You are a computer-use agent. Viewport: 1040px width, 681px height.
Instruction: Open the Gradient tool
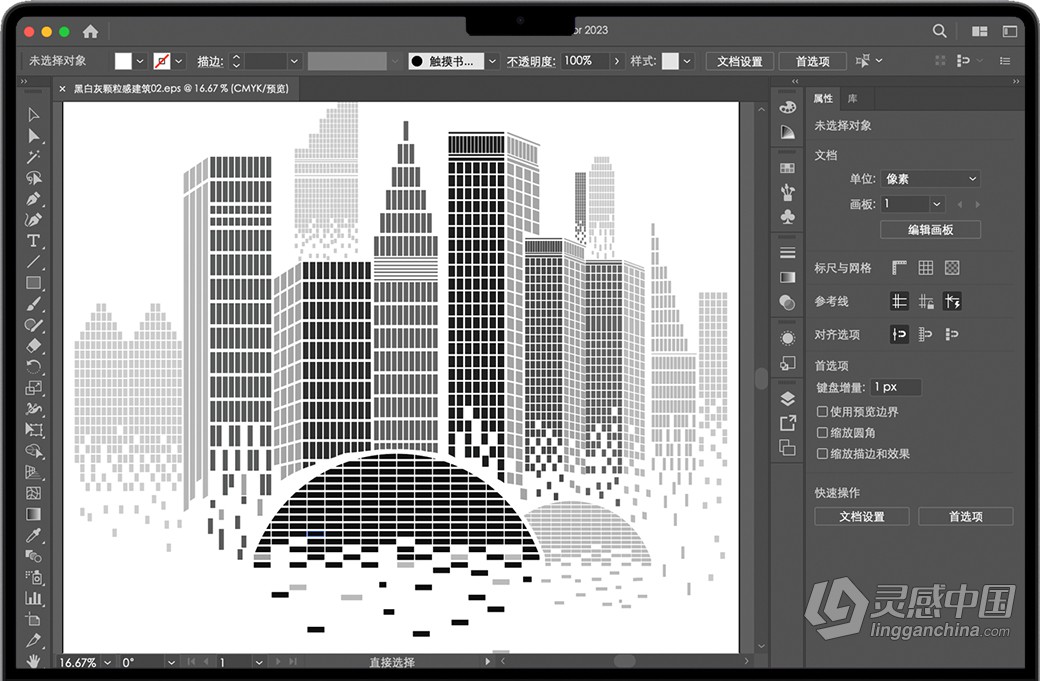pyautogui.click(x=33, y=514)
